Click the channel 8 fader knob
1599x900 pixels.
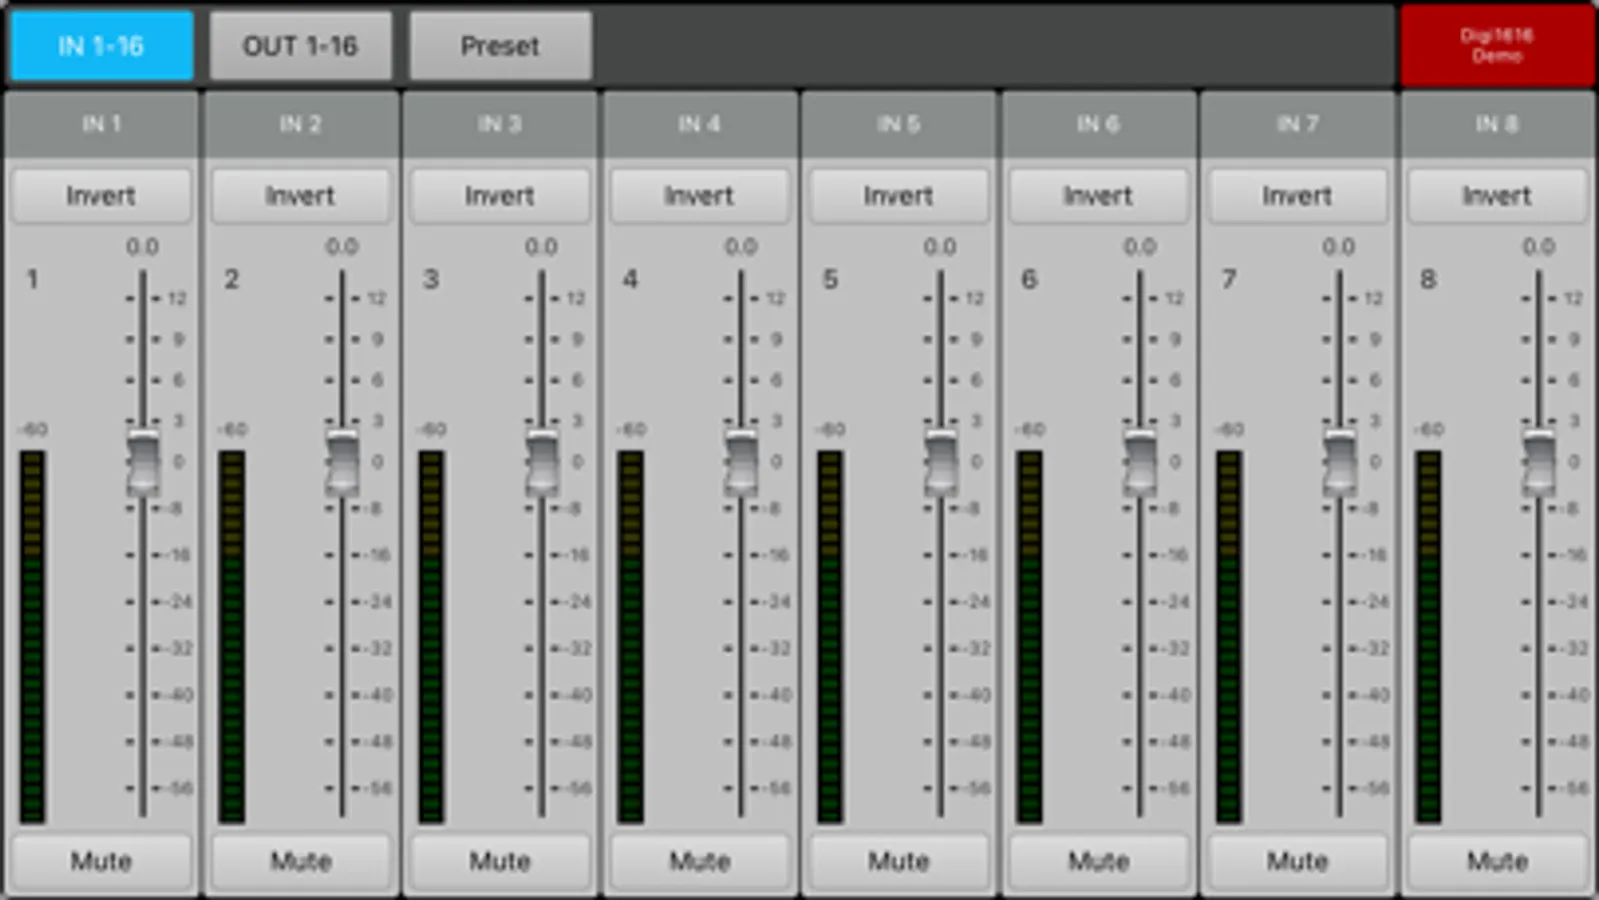tap(1539, 463)
